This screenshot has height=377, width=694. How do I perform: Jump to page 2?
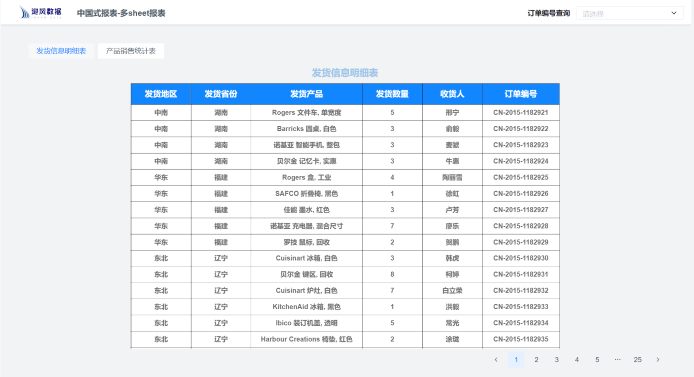[536, 360]
